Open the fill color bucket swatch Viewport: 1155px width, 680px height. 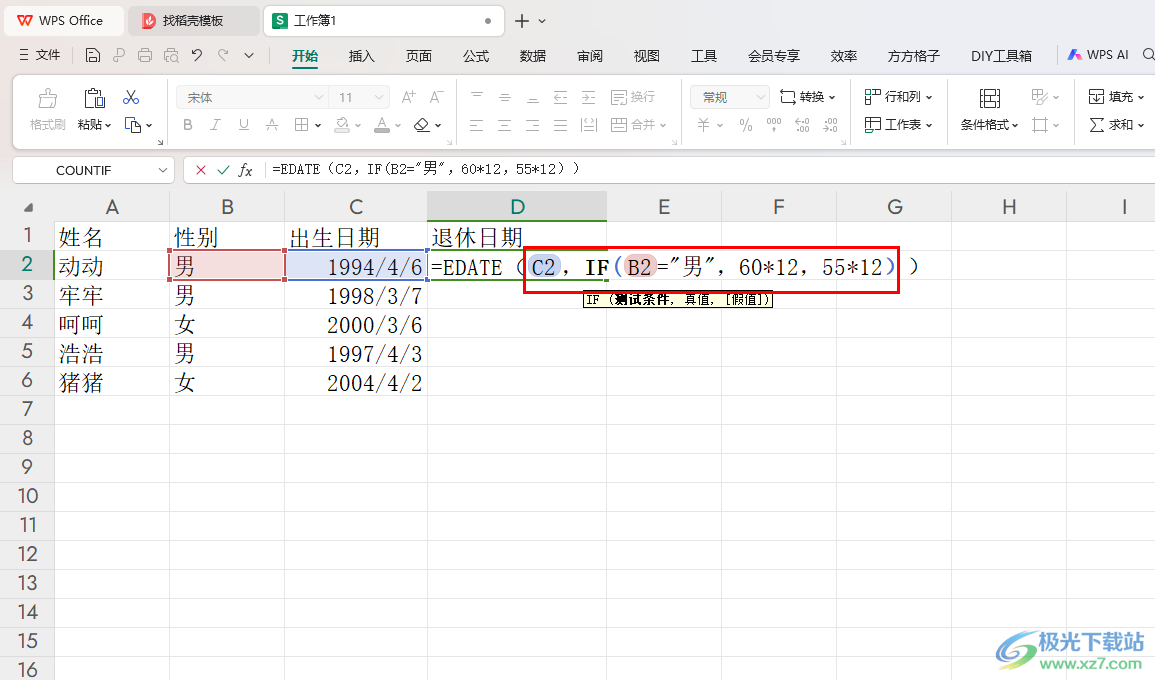[342, 125]
